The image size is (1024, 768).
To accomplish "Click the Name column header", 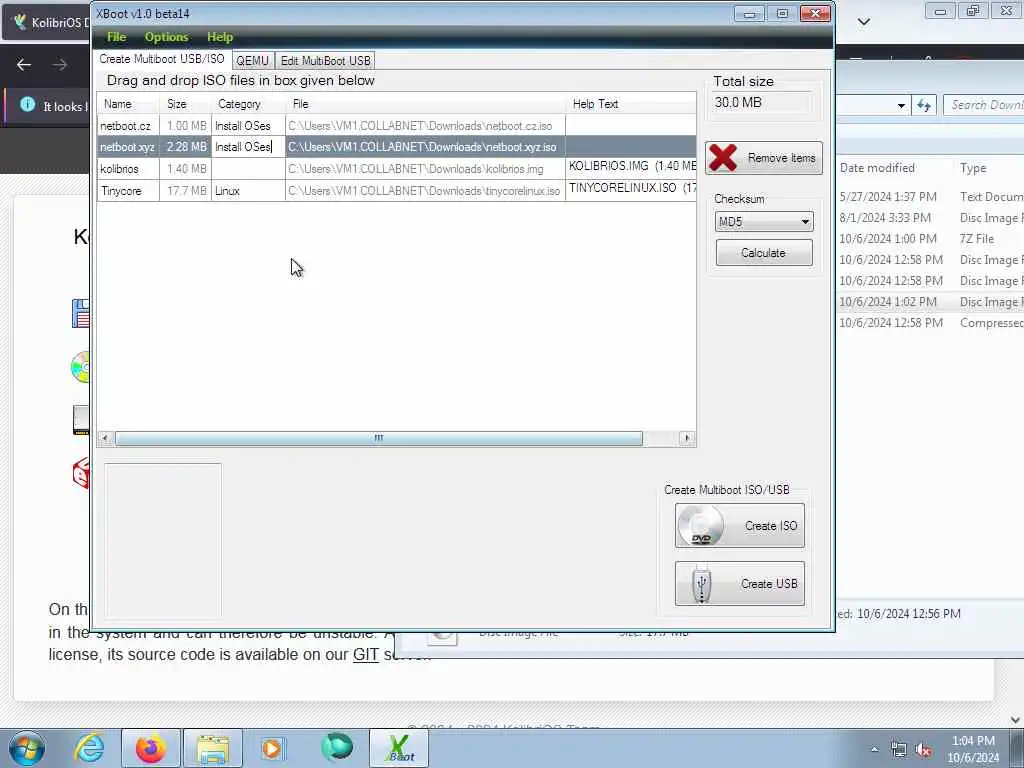I will [129, 104].
